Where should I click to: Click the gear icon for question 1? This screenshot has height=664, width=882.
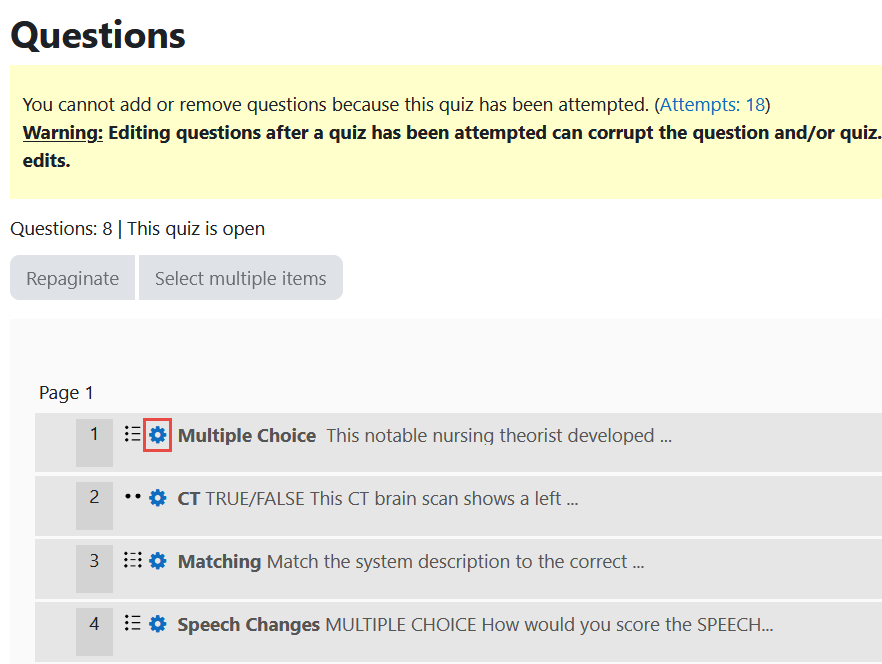pyautogui.click(x=157, y=435)
